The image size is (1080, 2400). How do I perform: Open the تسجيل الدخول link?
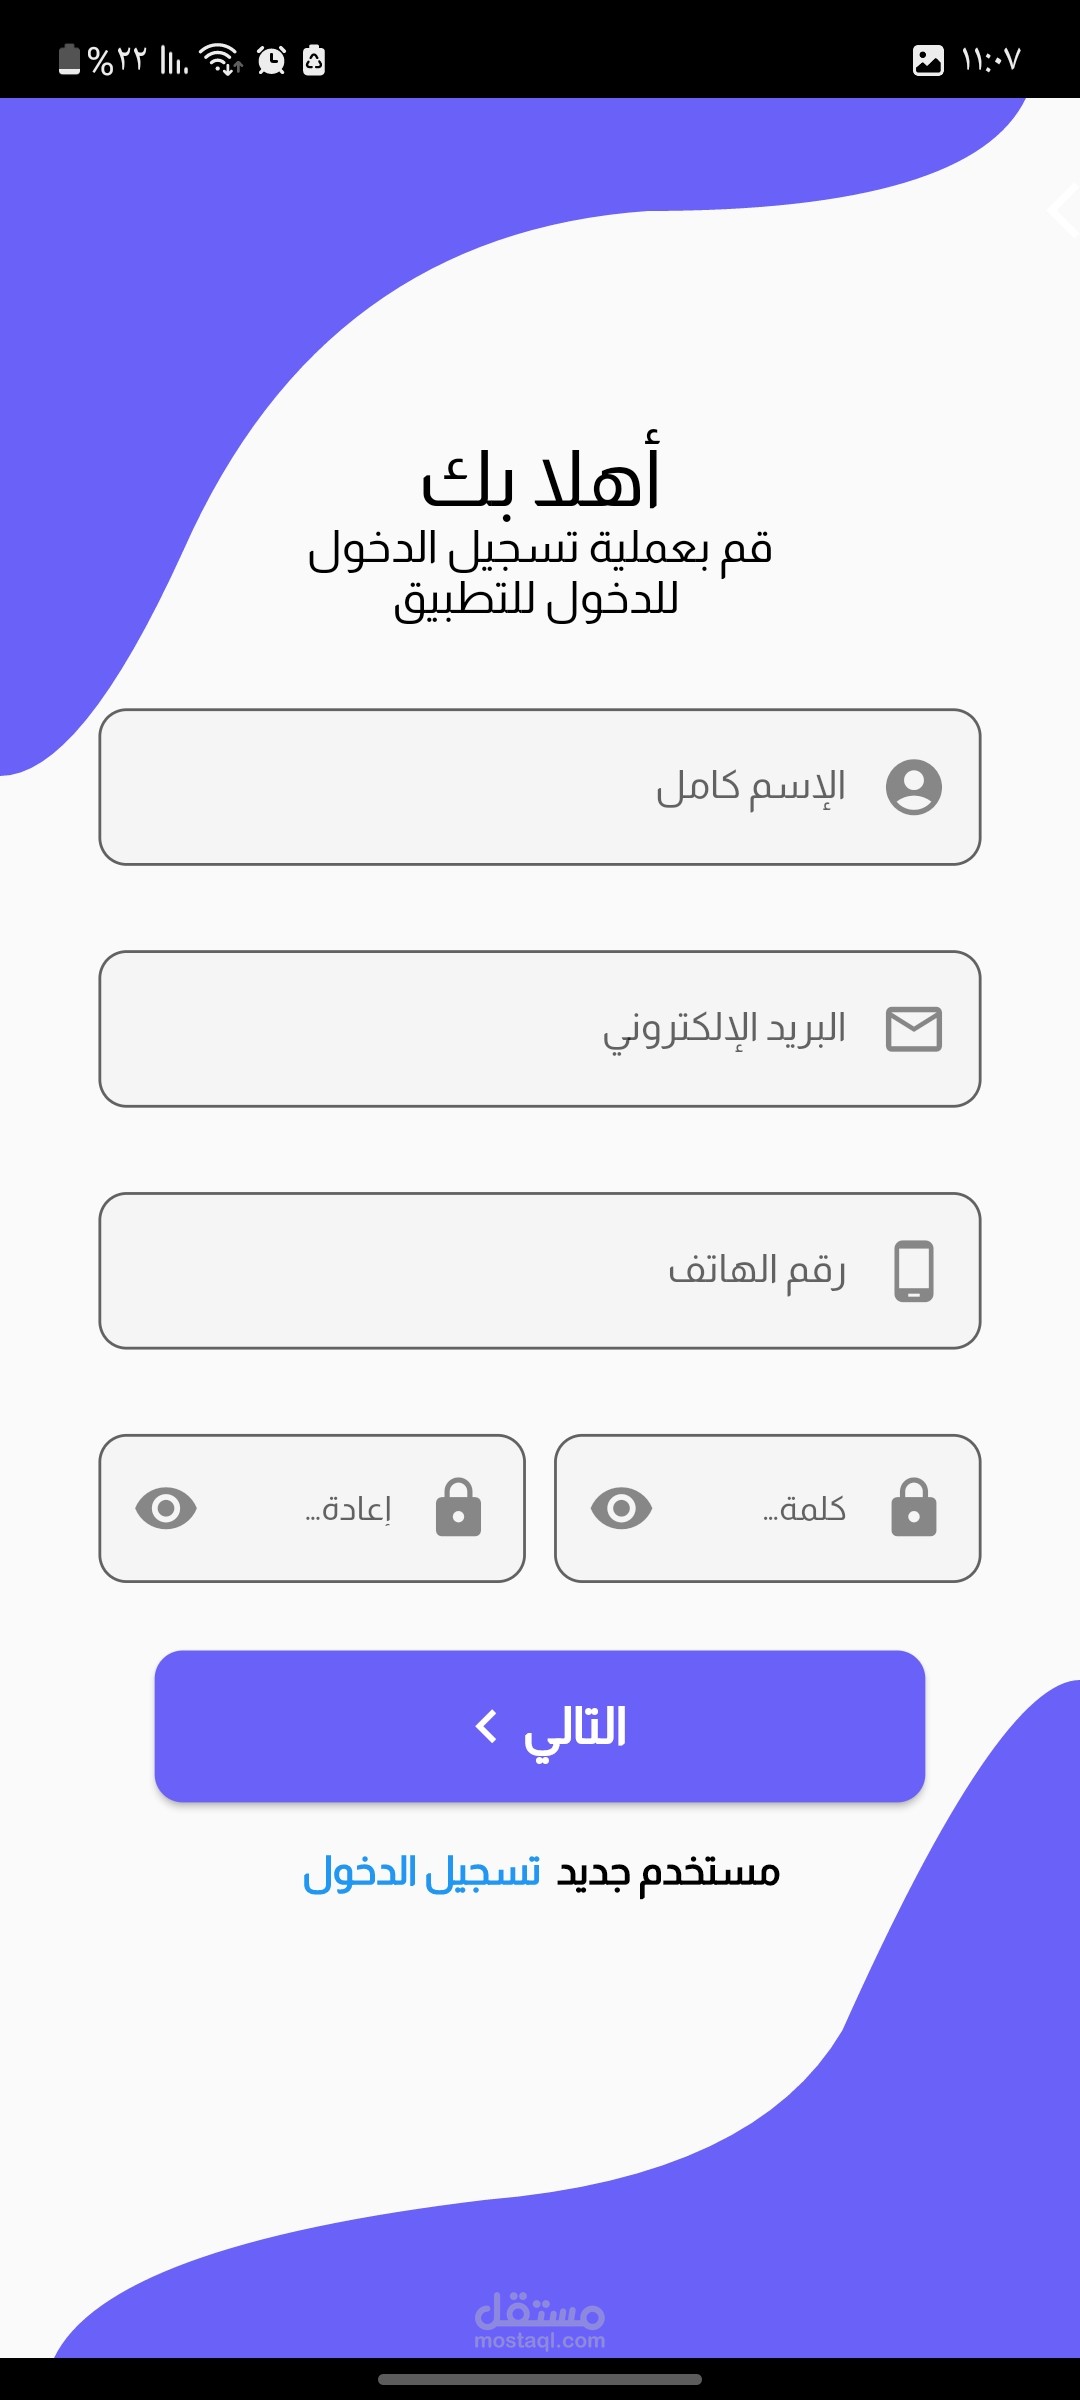click(422, 1872)
